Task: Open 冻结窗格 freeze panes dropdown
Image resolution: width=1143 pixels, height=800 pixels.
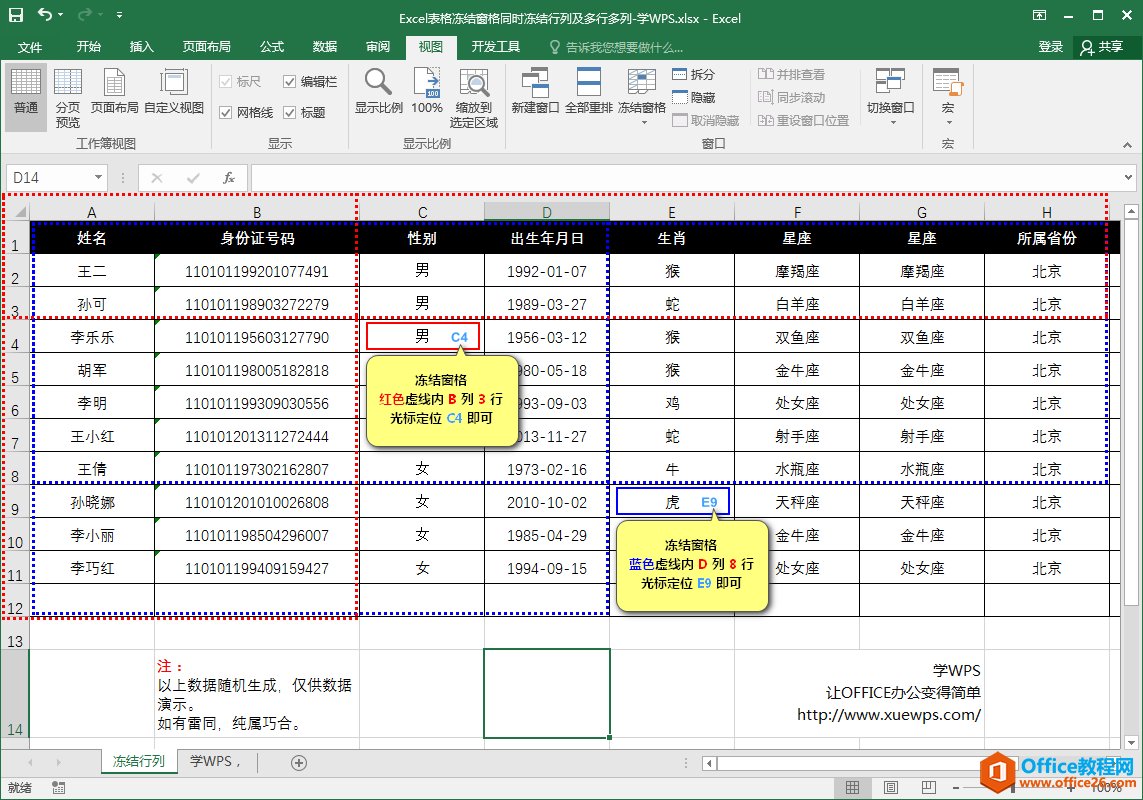Action: pyautogui.click(x=642, y=96)
